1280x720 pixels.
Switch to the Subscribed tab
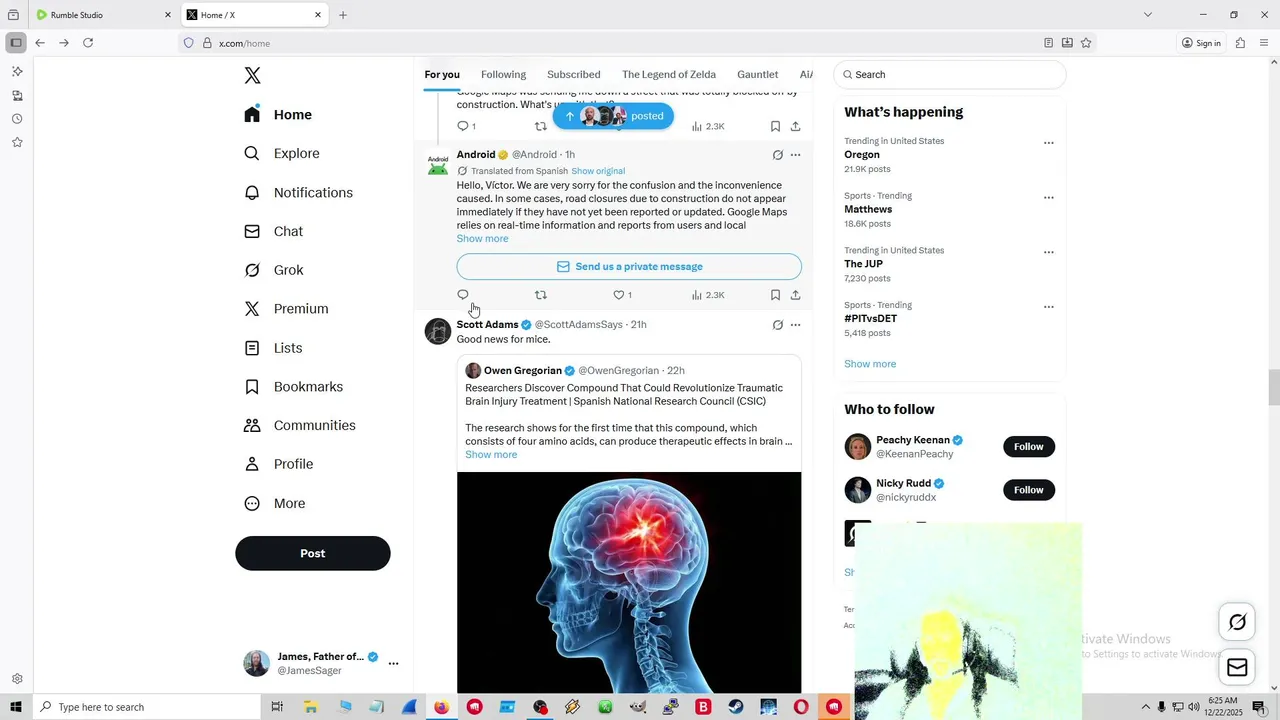[574, 75]
